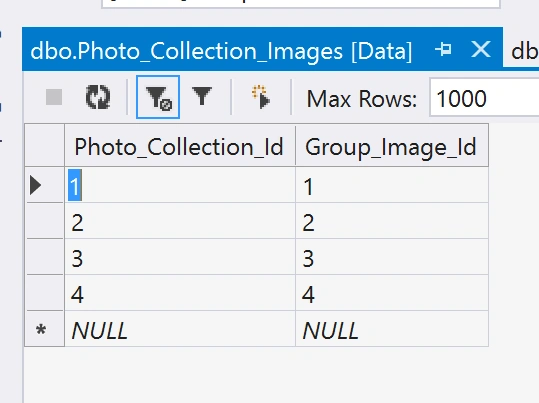This screenshot has height=403, width=539.
Task: Click the select-all corner grid cell
Action: pyautogui.click(x=44, y=145)
